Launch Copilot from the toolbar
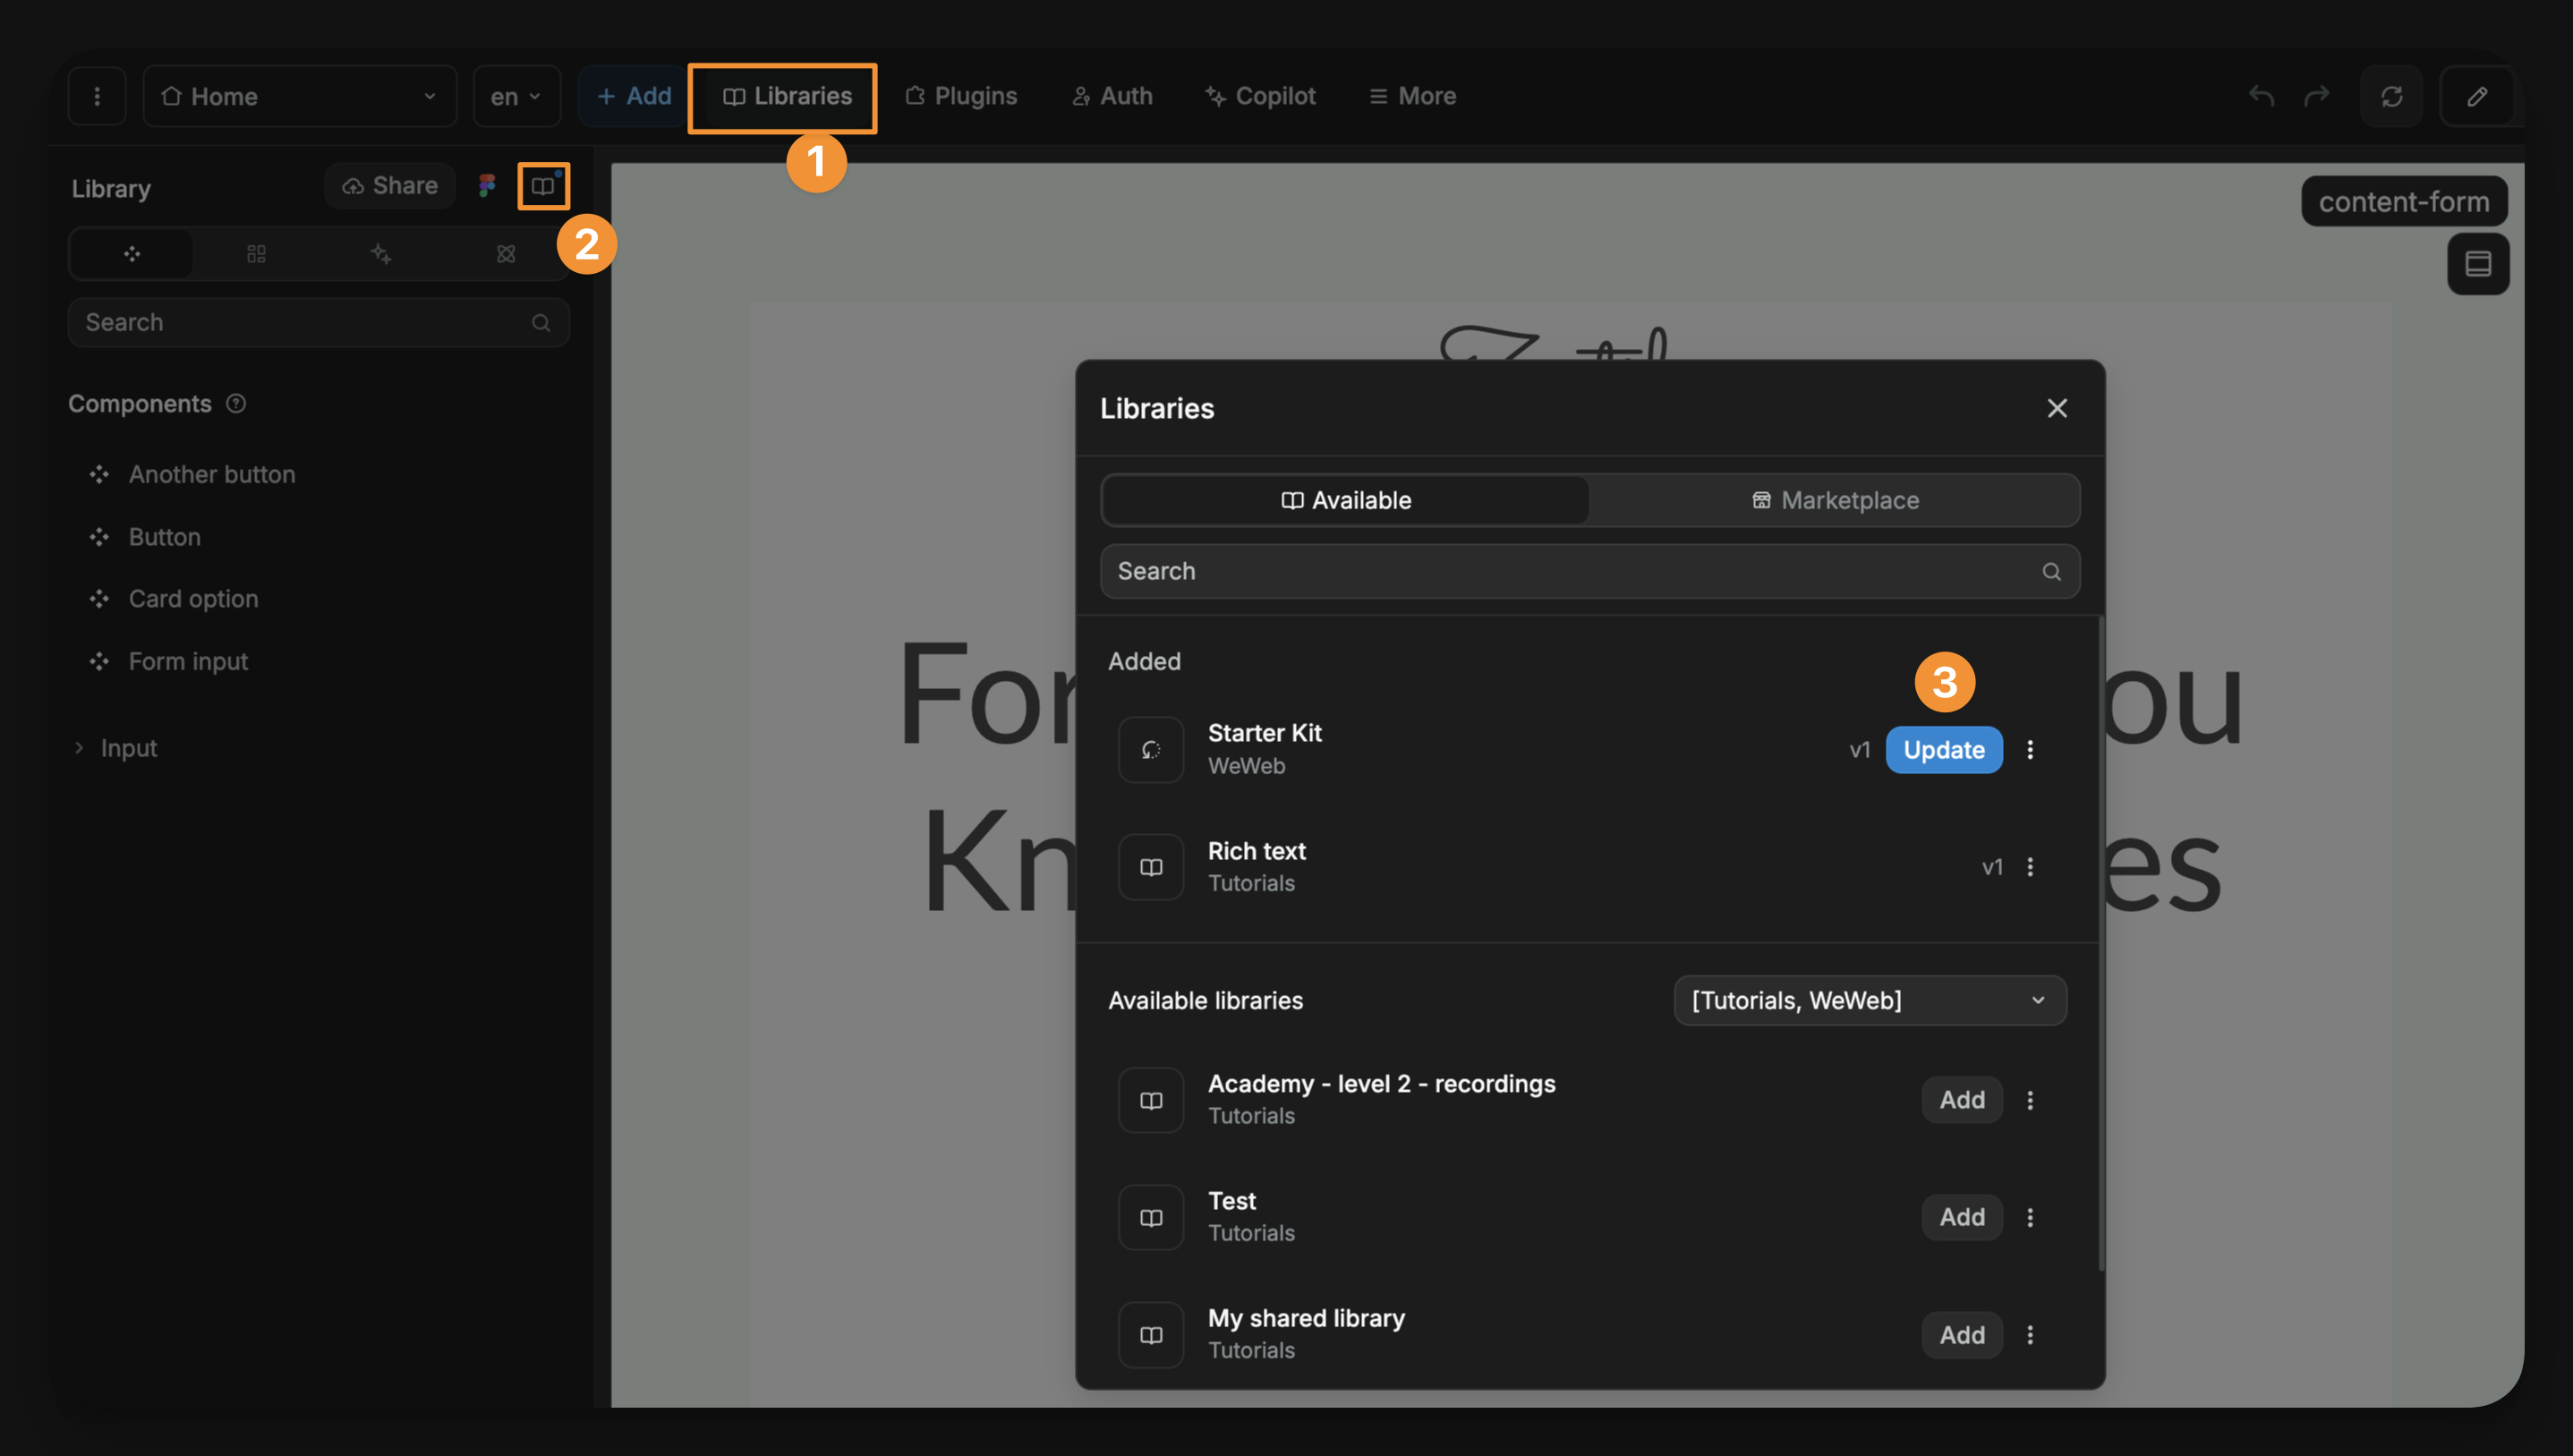The height and width of the screenshot is (1456, 2573). pos(1260,96)
